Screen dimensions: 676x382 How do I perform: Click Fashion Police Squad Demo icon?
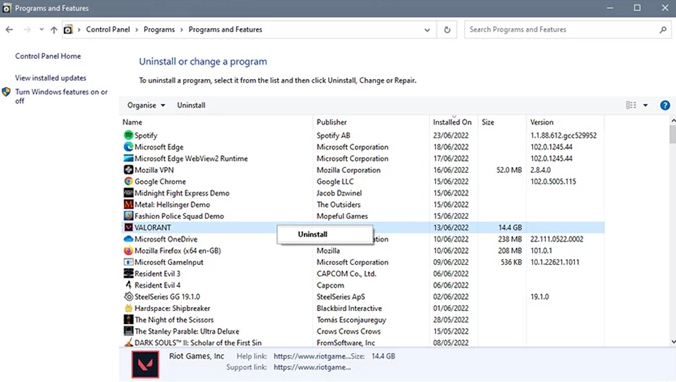point(128,216)
